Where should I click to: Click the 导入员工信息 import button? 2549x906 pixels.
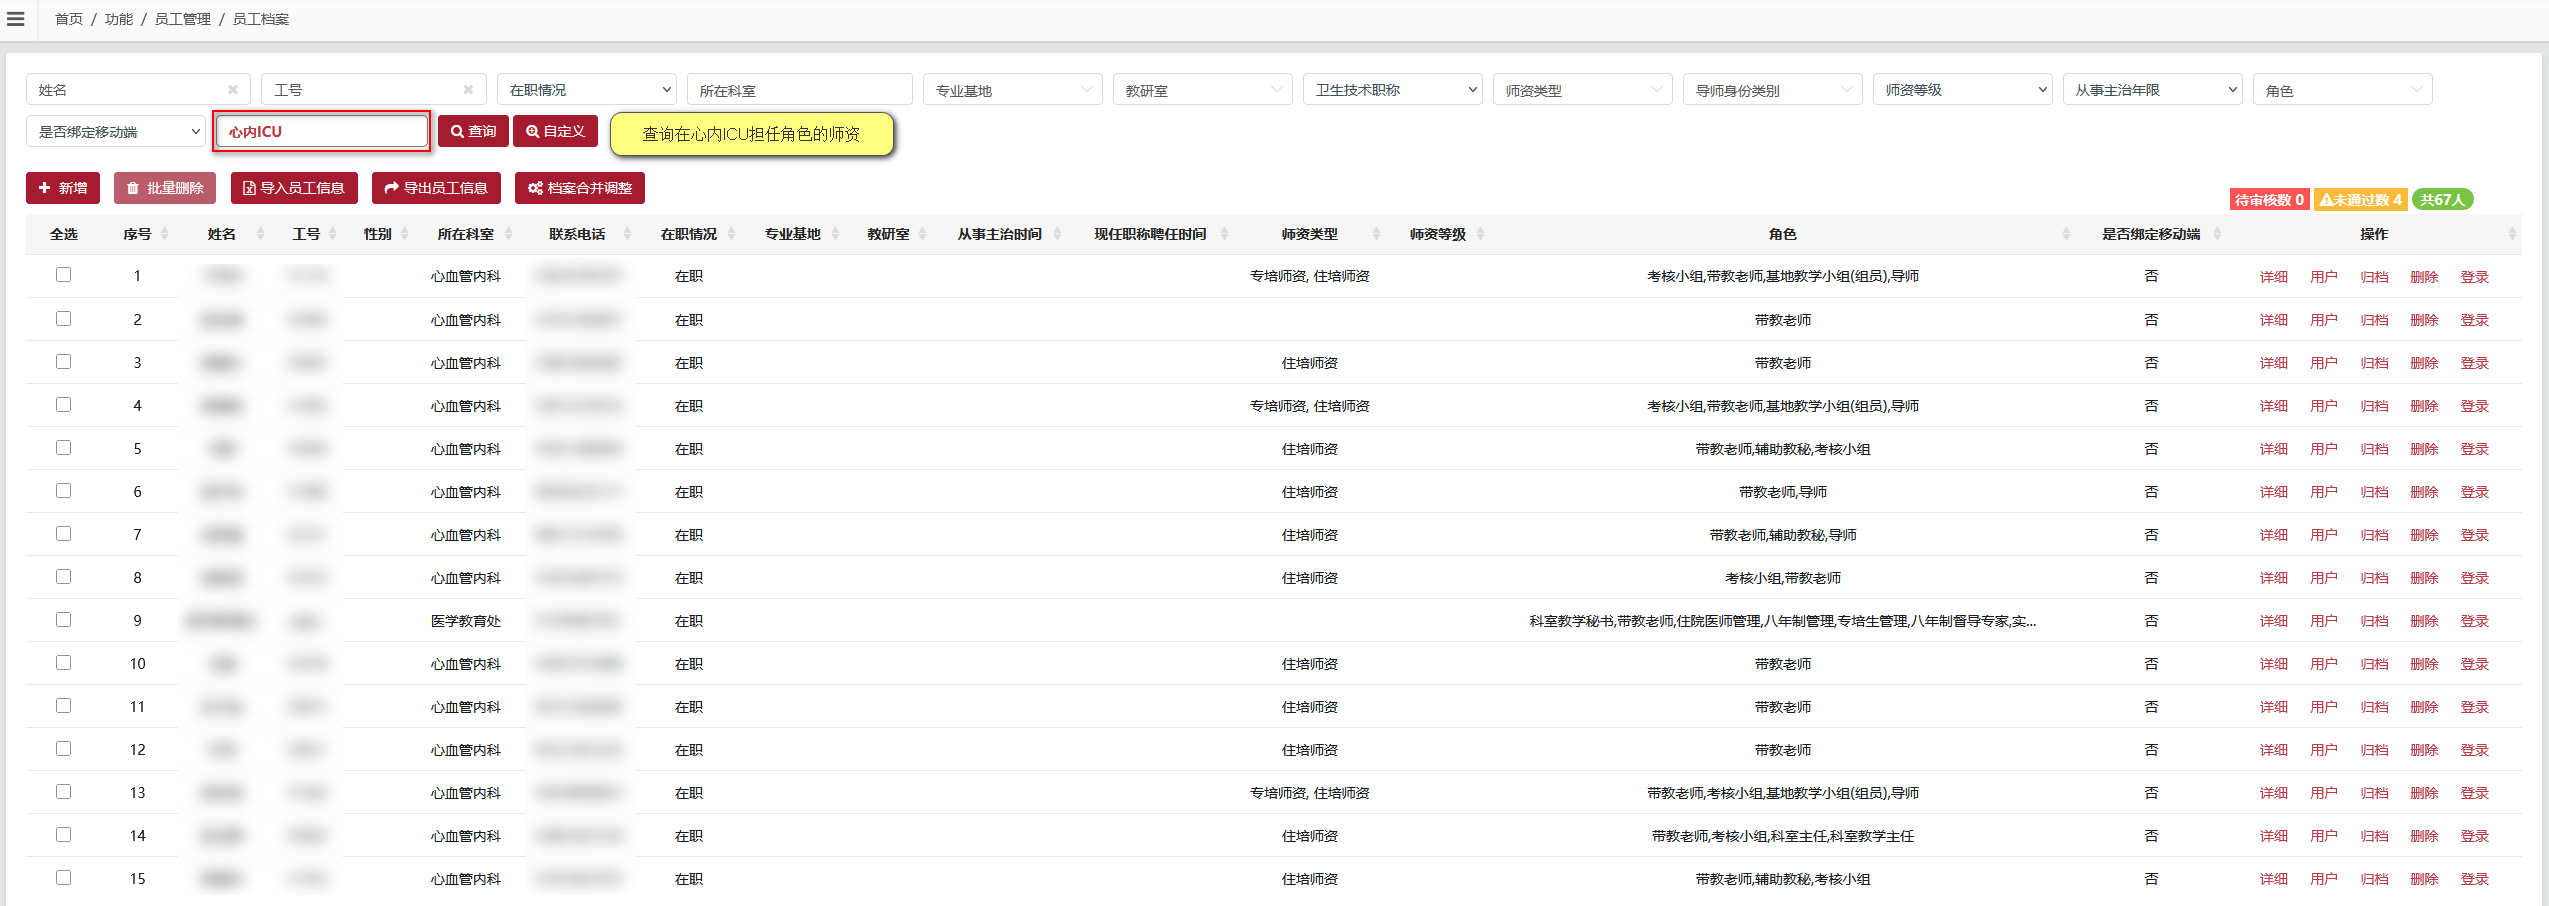pyautogui.click(x=294, y=188)
